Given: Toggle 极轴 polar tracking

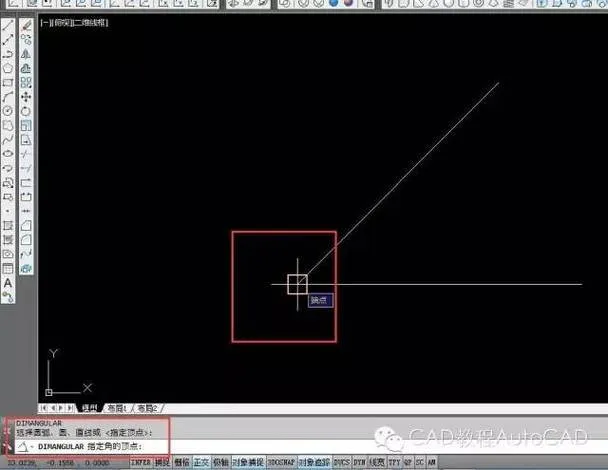Looking at the screenshot, I should coord(221,462).
